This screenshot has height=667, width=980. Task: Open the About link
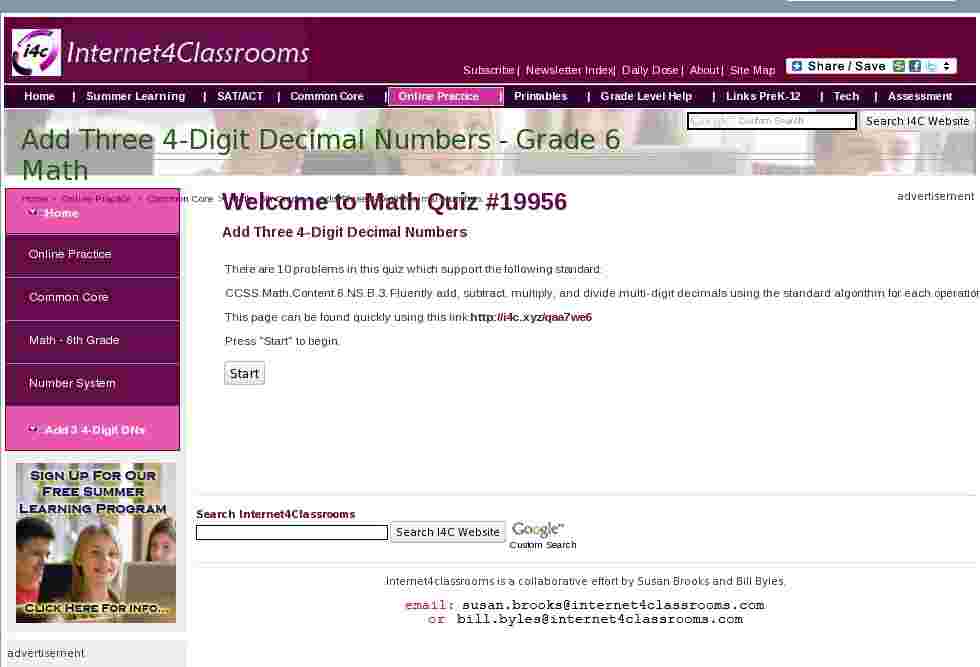tap(704, 70)
